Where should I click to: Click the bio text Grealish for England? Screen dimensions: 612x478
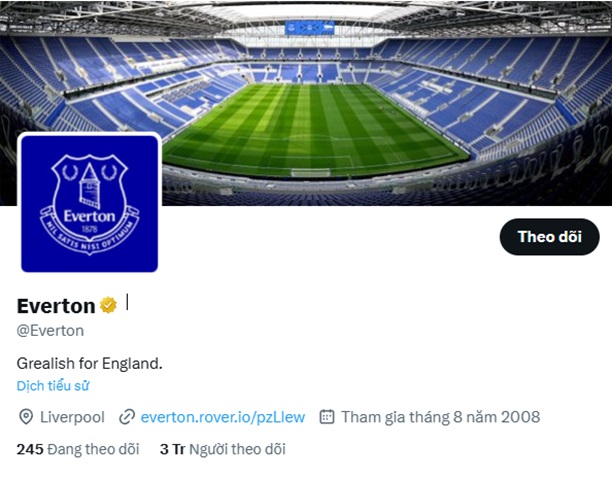pos(90,362)
